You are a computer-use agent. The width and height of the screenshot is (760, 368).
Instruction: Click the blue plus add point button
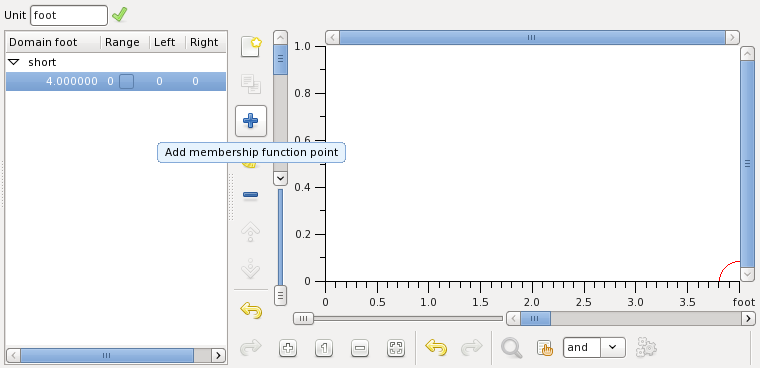pyautogui.click(x=251, y=121)
